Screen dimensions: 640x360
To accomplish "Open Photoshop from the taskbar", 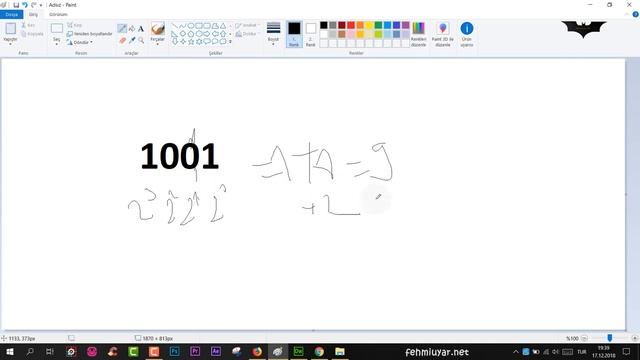I will pos(175,351).
